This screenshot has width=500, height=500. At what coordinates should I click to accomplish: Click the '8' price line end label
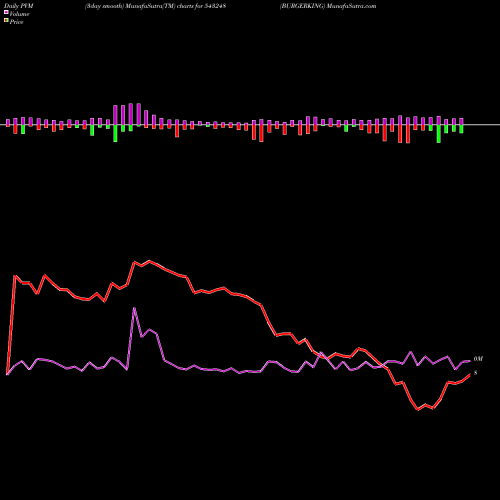475,373
